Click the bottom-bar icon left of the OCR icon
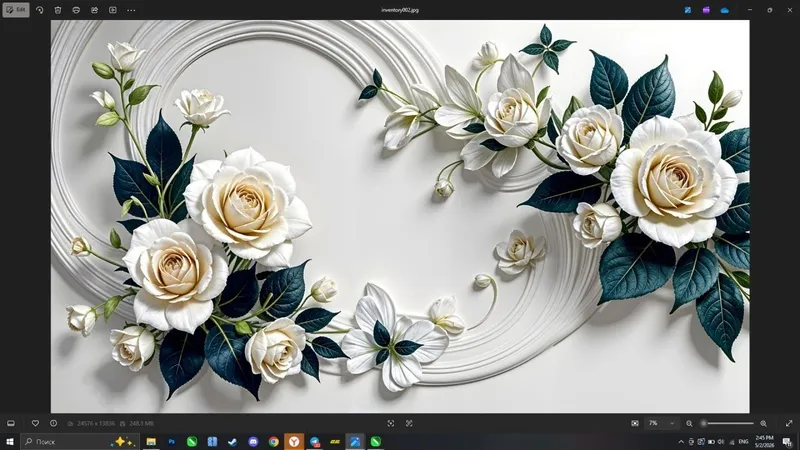 391,423
